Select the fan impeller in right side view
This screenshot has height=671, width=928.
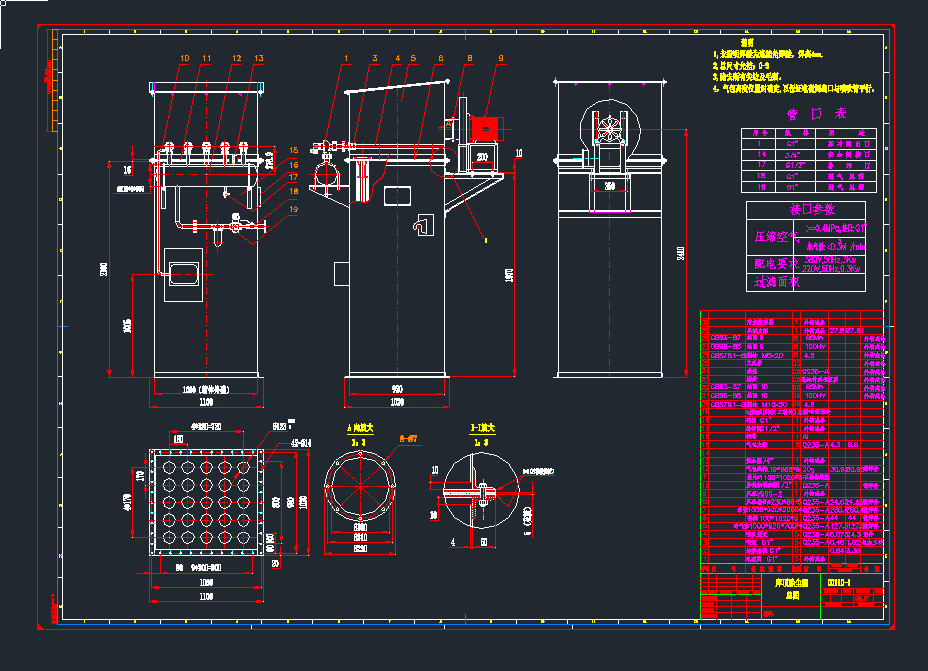tap(609, 128)
